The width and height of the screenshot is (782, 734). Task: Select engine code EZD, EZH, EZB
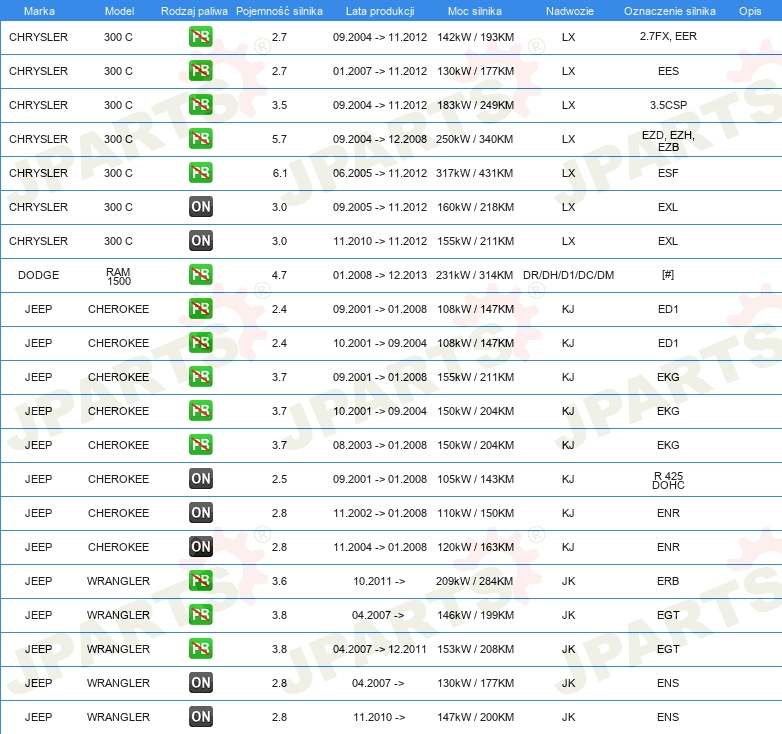(668, 141)
